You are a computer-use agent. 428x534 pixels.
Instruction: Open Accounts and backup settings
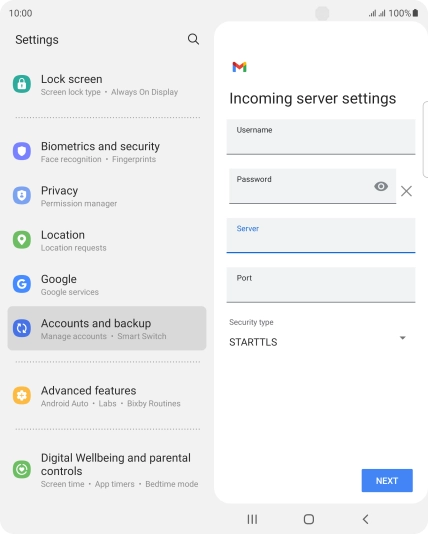[x=107, y=328]
